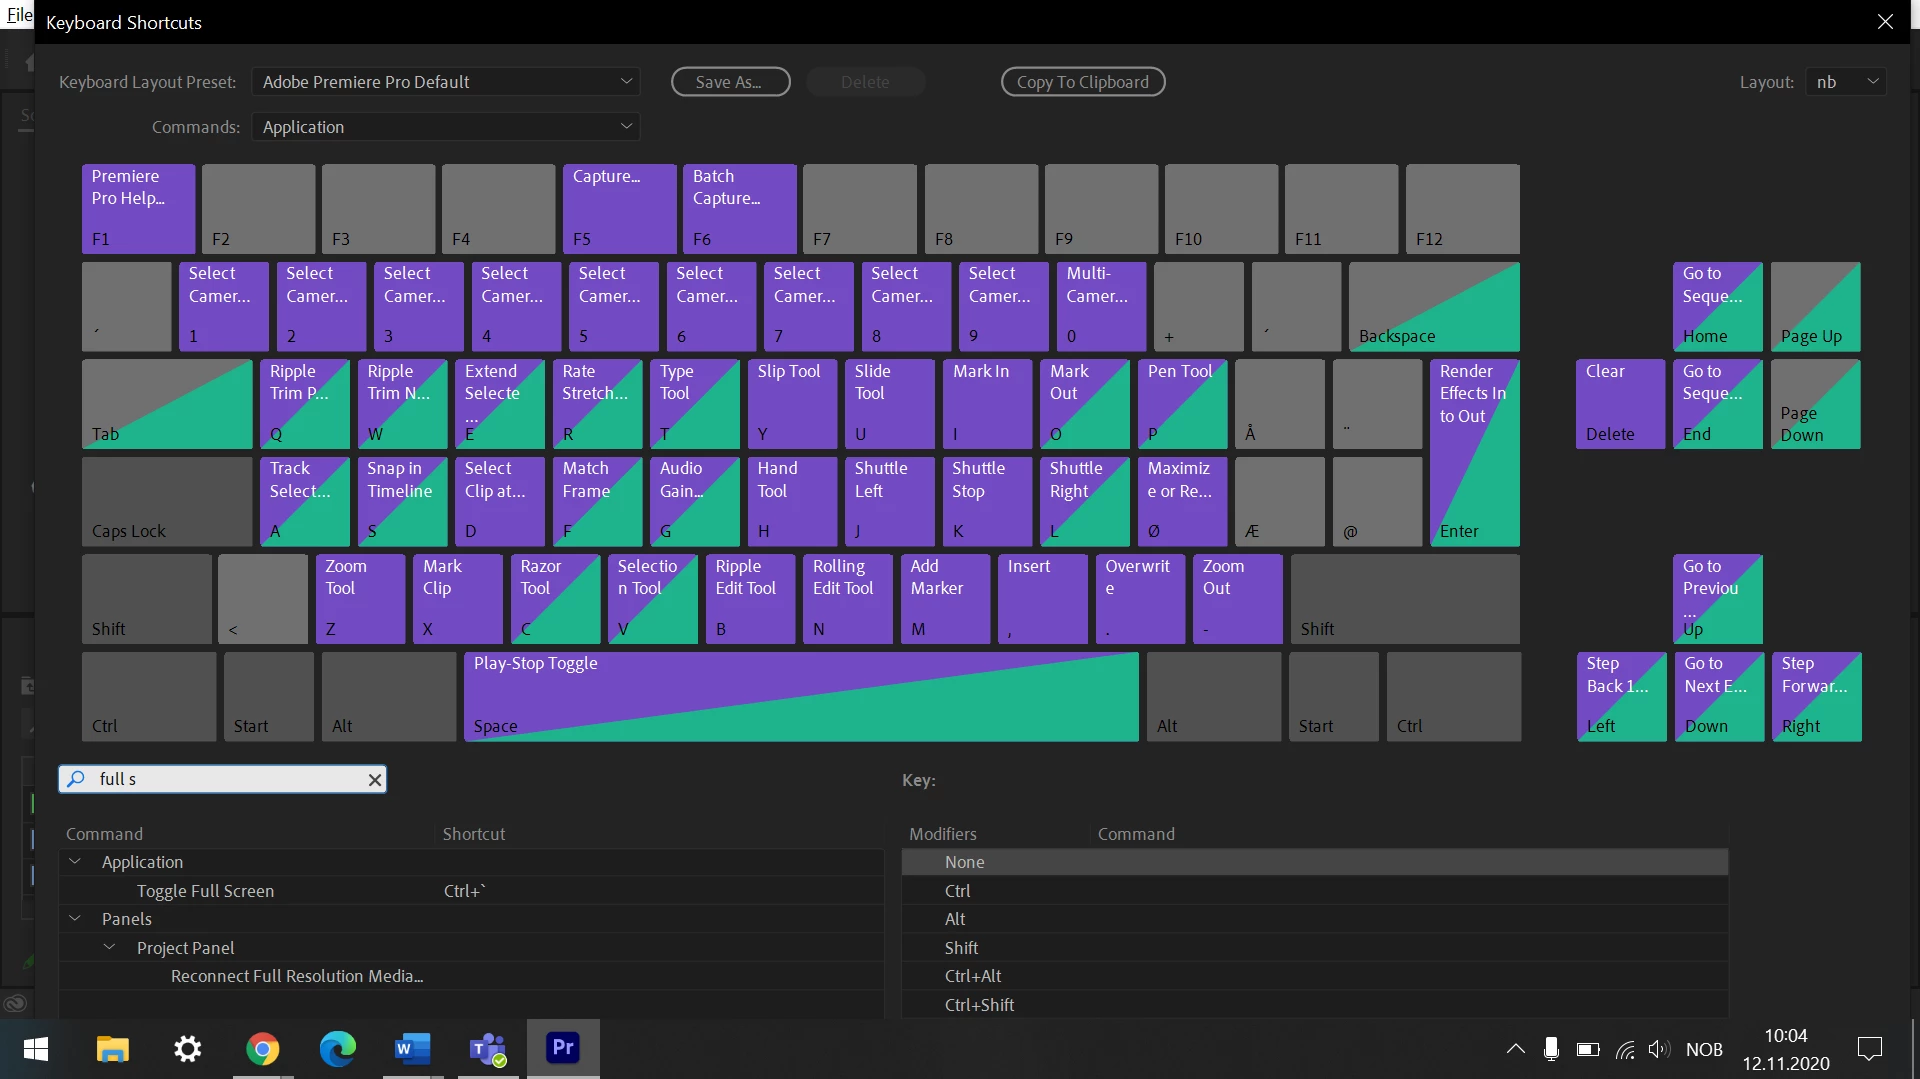This screenshot has height=1079, width=1920.
Task: Click the disabled Delete preset button
Action: 865,82
